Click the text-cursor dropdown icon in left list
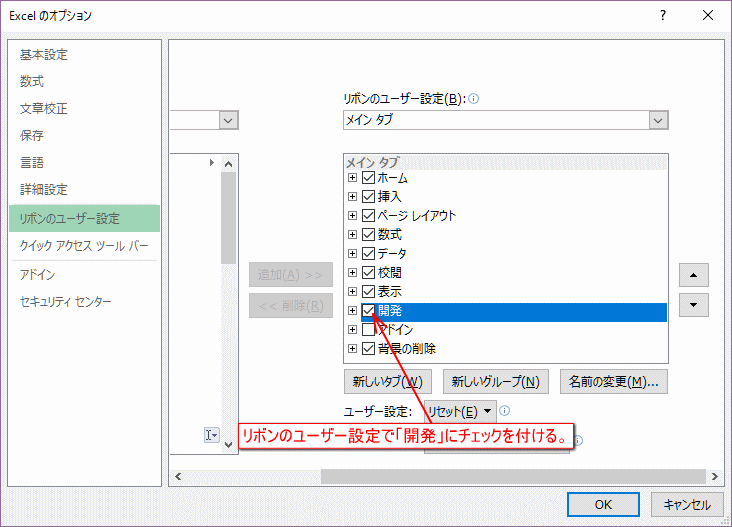This screenshot has width=732, height=527. [211, 435]
